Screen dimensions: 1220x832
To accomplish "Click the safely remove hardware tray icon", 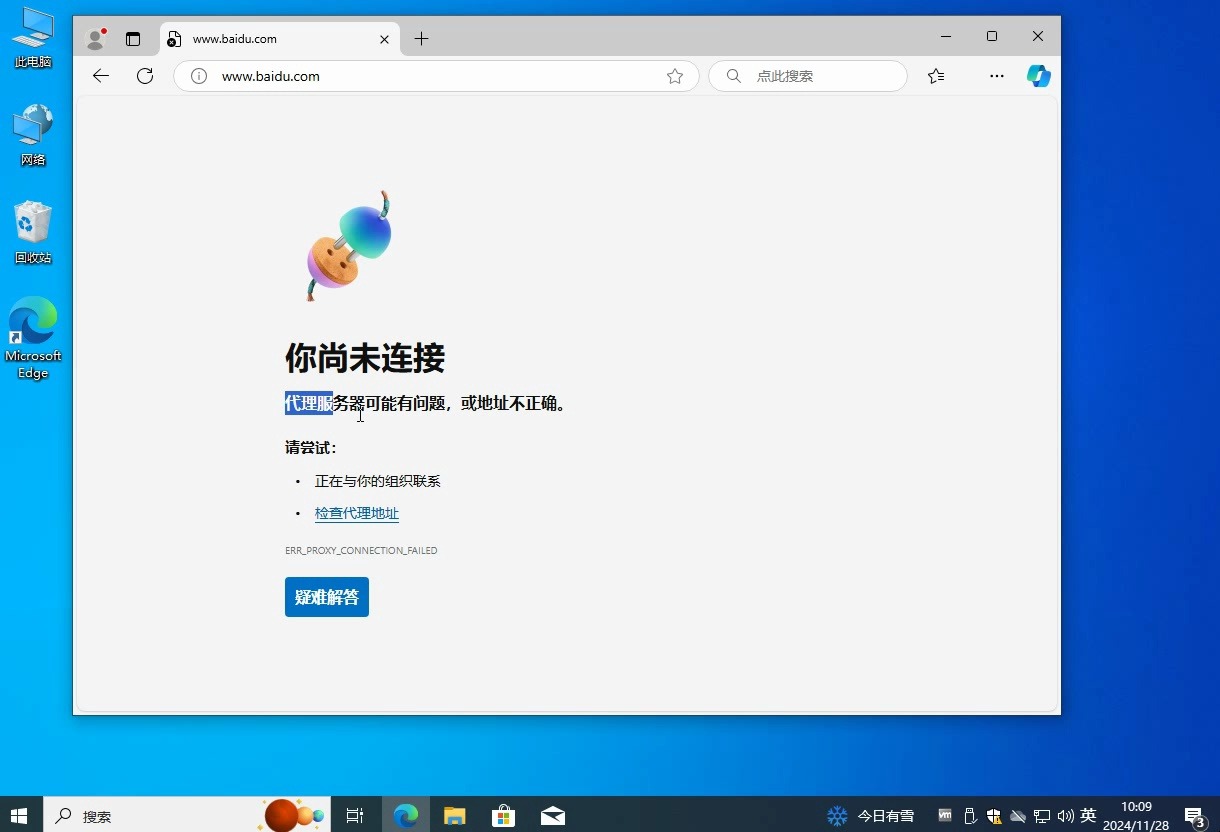I will tap(969, 816).
